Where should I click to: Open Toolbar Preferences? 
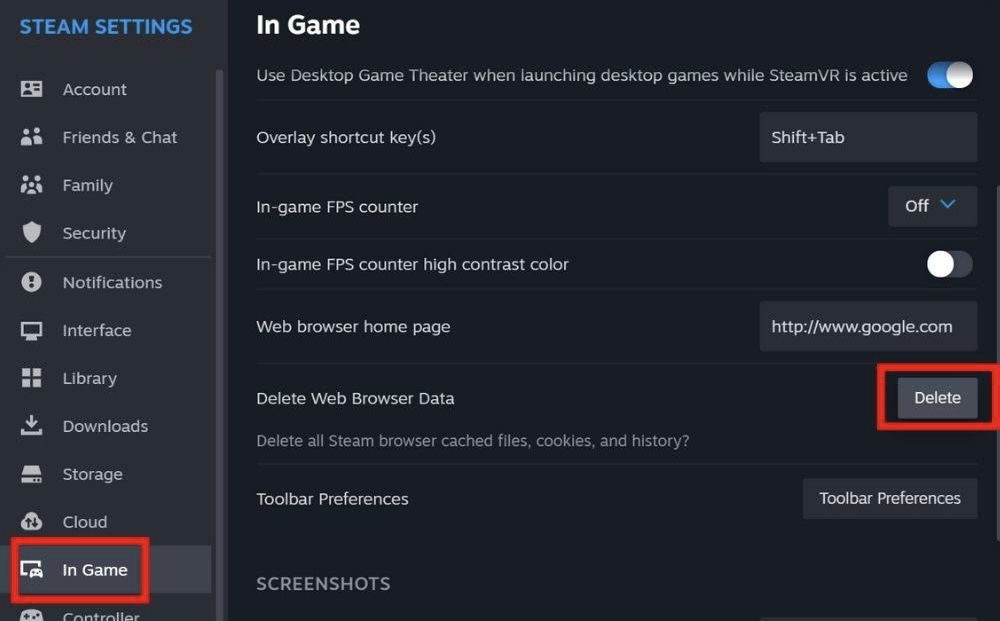tap(889, 498)
